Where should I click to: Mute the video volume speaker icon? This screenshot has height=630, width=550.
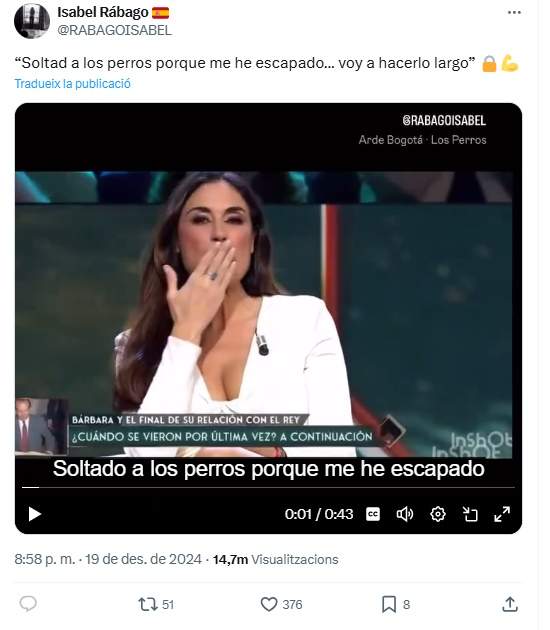coord(405,514)
